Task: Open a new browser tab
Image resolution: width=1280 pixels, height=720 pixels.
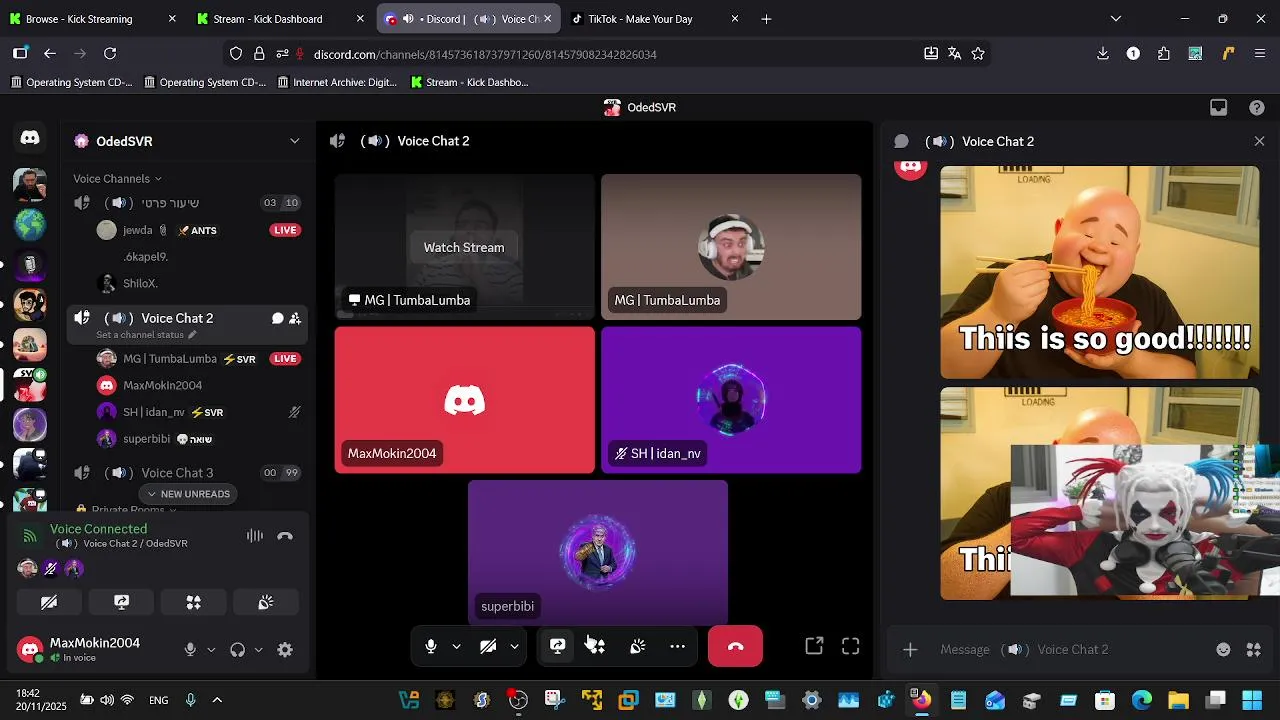Action: (x=766, y=19)
